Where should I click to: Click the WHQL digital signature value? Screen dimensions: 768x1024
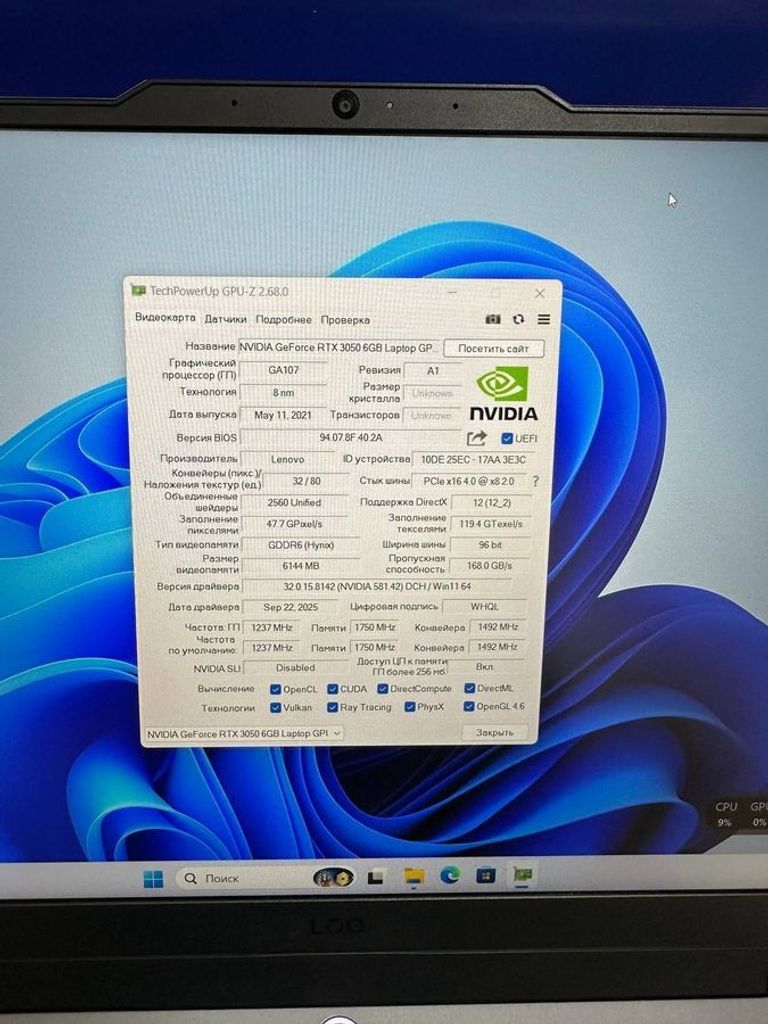(x=485, y=607)
